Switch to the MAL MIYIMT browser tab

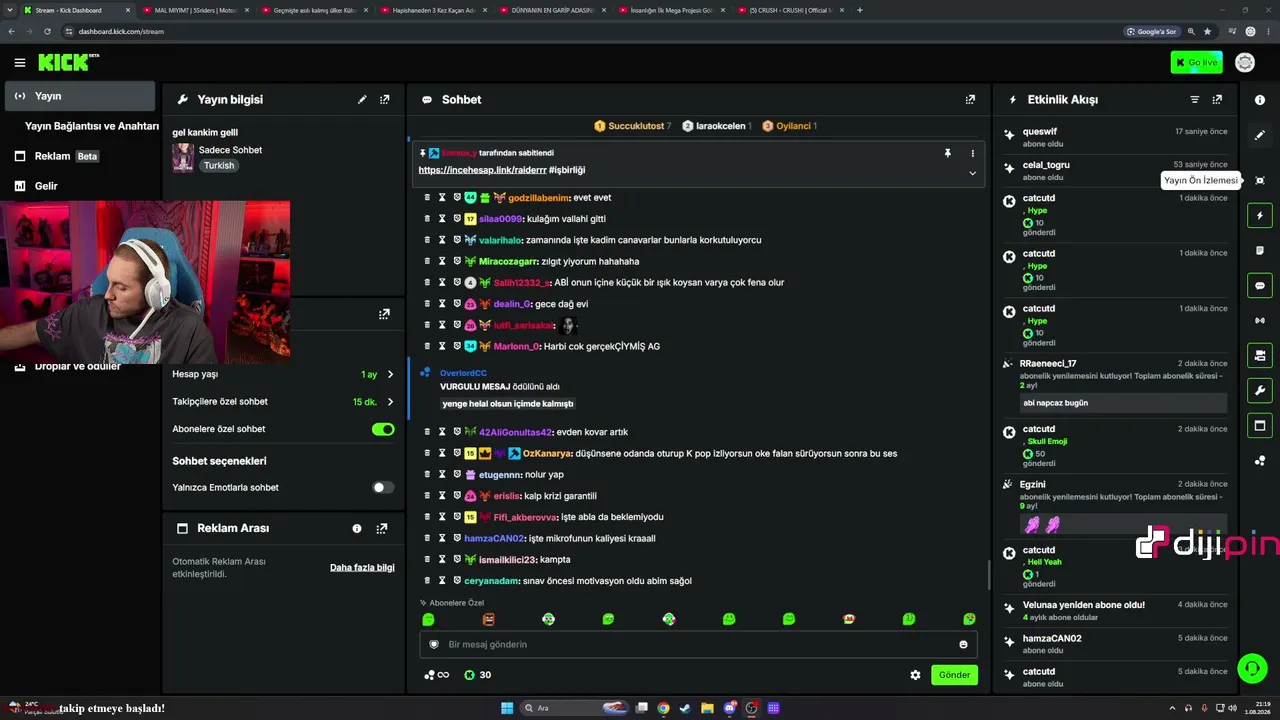[194, 10]
